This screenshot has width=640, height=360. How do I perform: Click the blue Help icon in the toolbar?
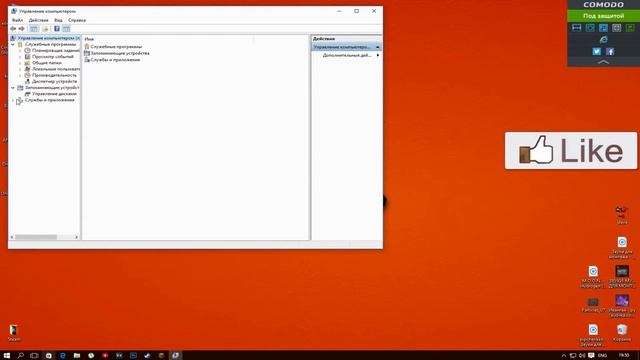pos(57,29)
